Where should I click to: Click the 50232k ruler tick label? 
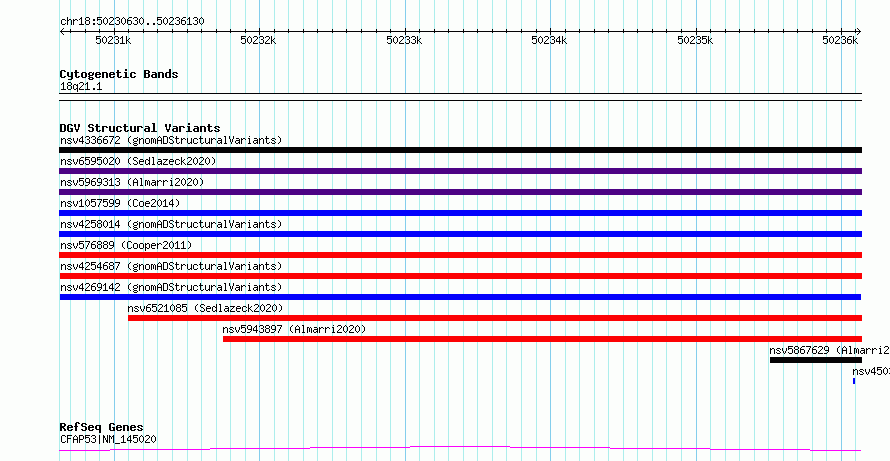tap(258, 40)
